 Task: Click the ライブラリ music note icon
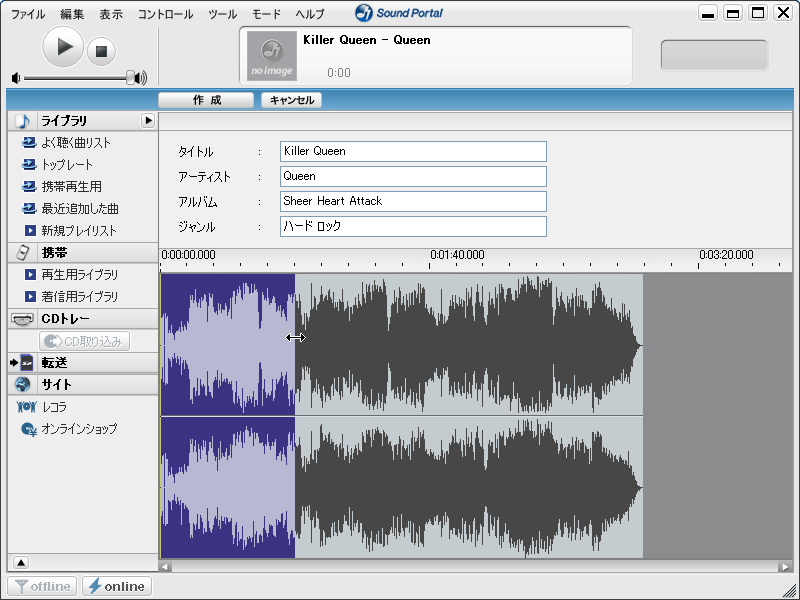pyautogui.click(x=23, y=121)
